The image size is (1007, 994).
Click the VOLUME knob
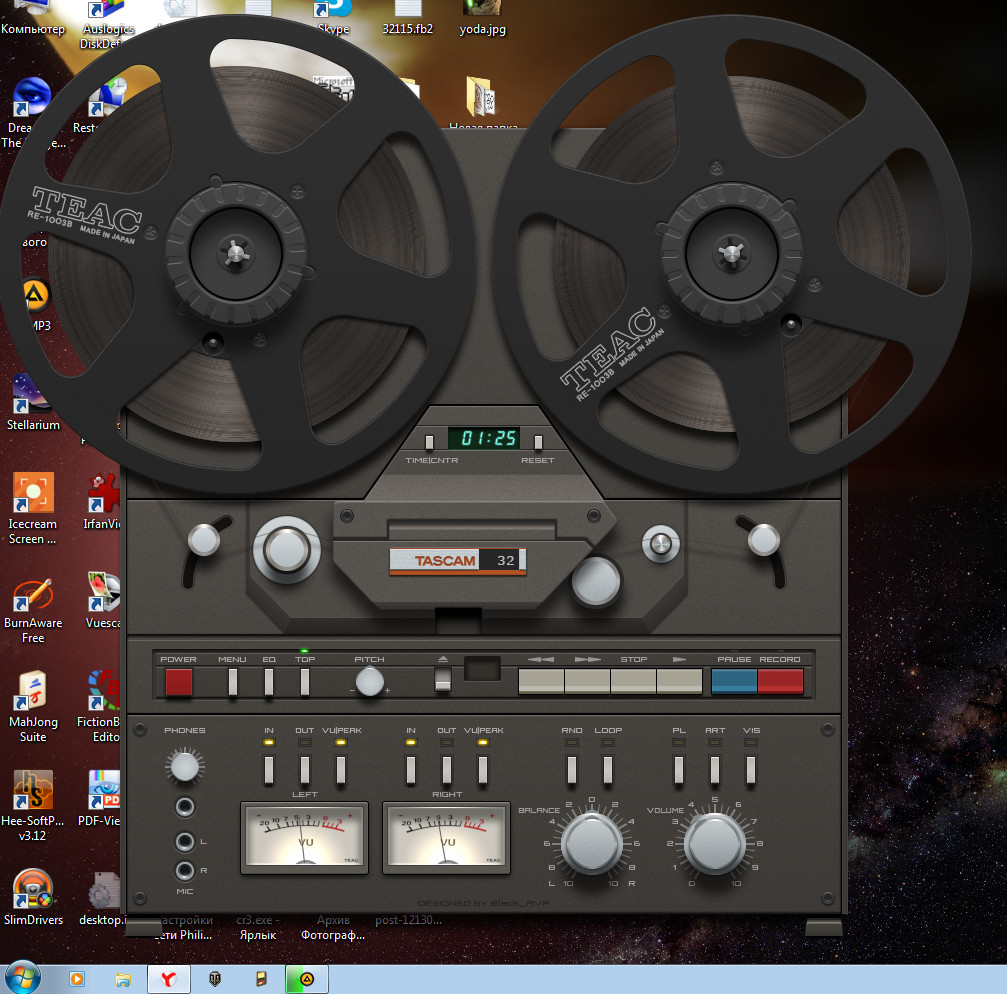tap(714, 843)
